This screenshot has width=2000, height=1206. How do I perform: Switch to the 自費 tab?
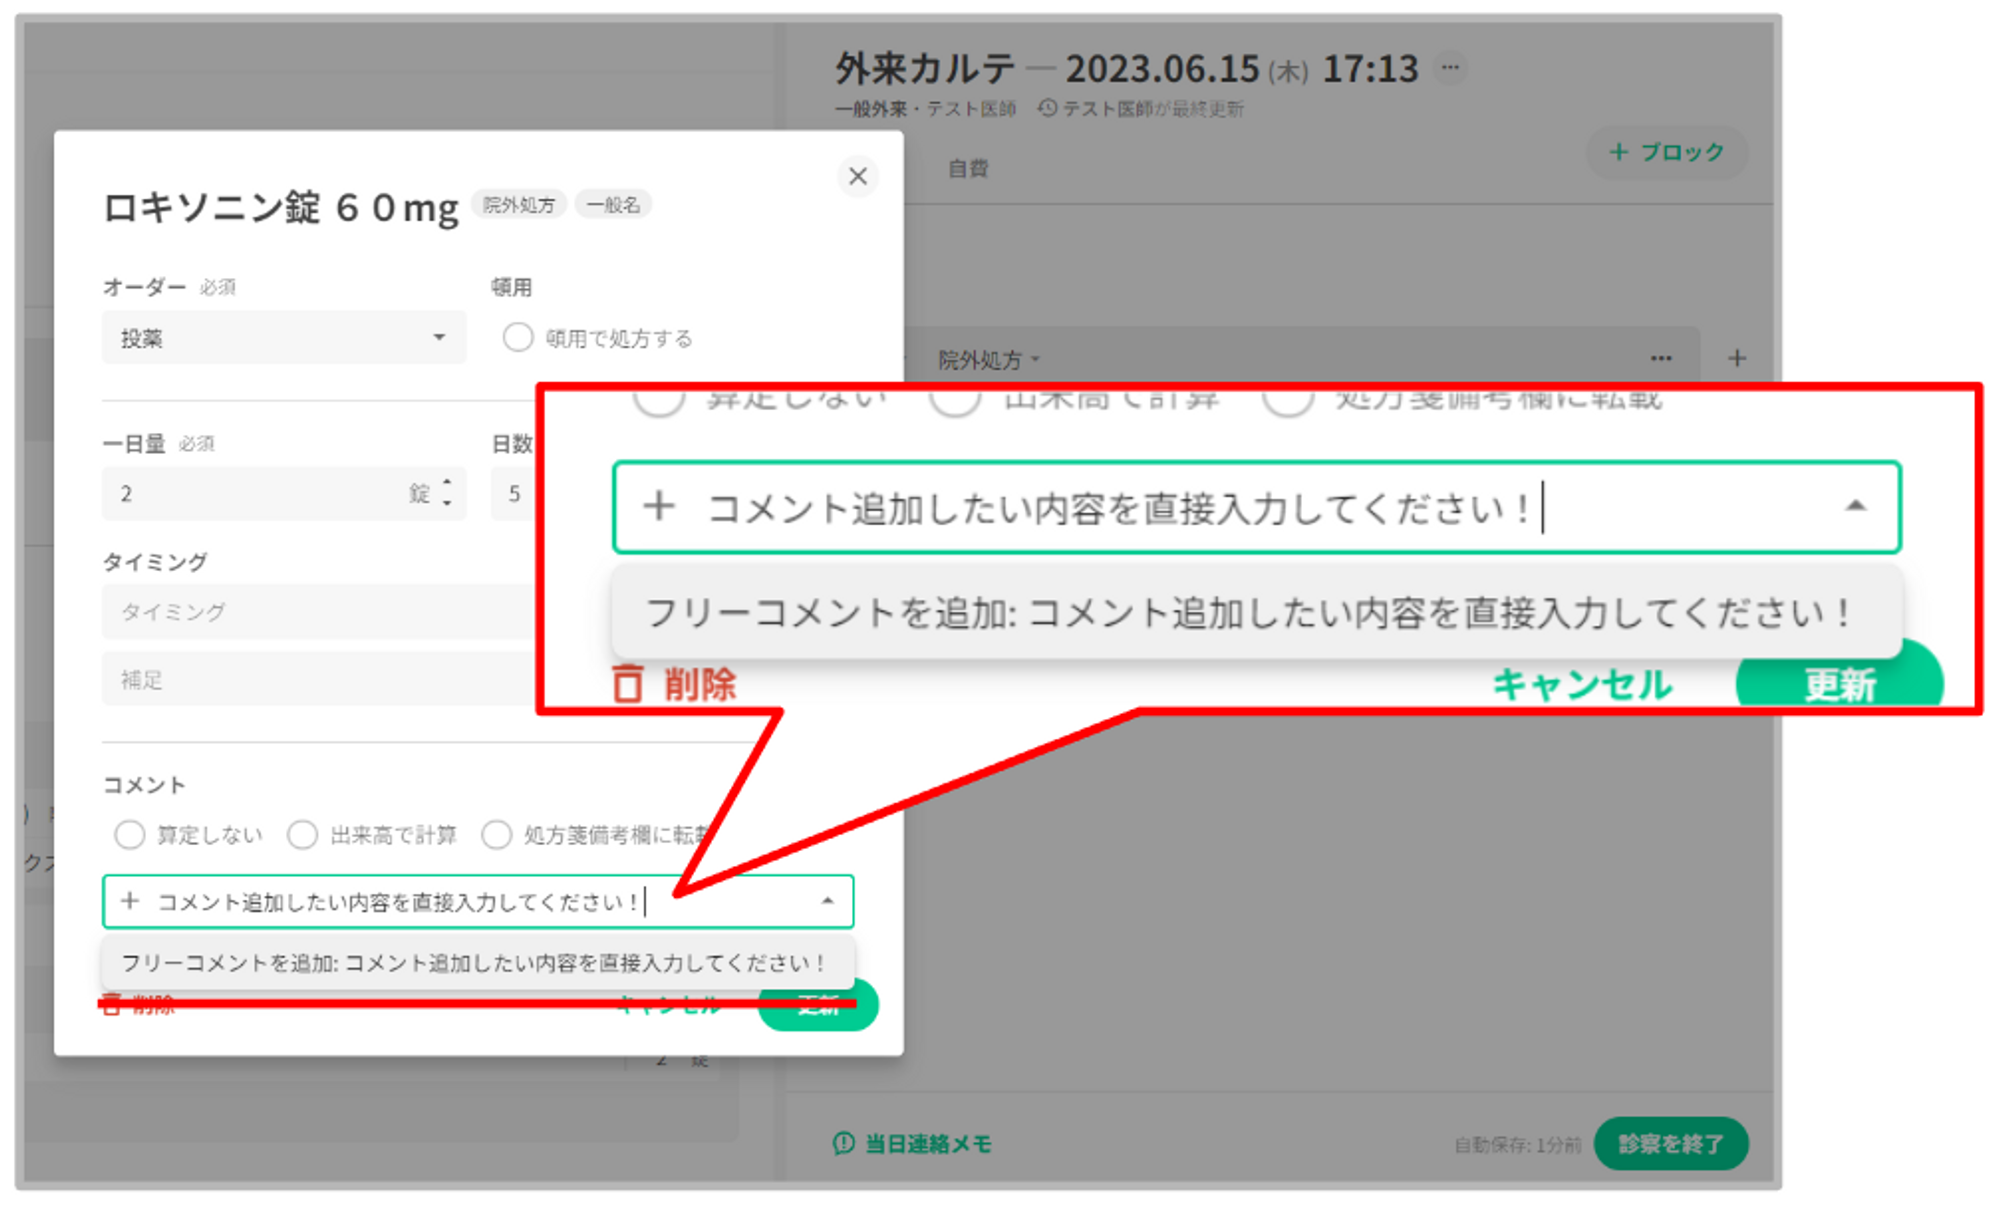click(967, 169)
